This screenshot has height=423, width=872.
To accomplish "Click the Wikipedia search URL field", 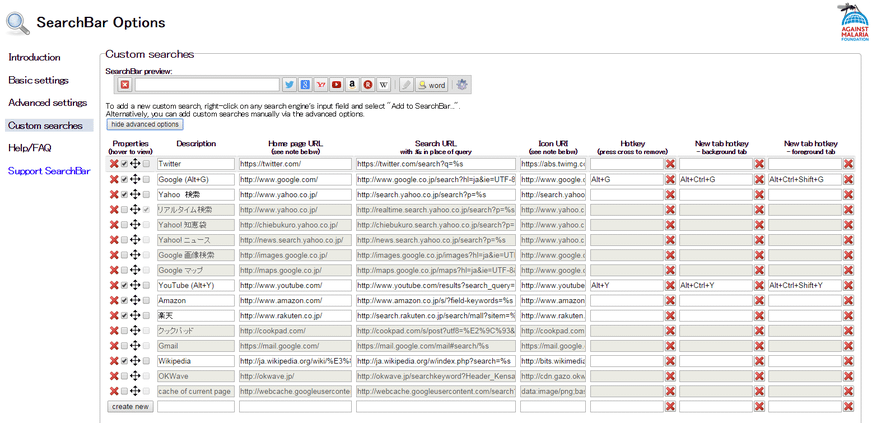I will [436, 361].
